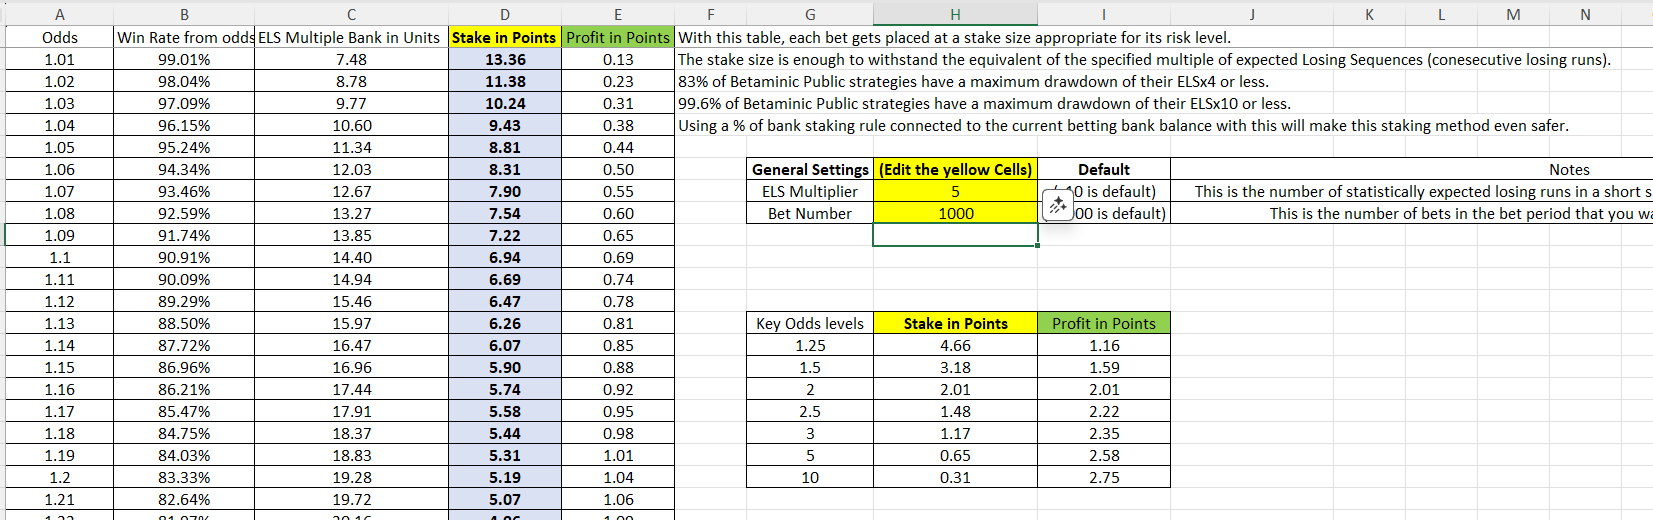The width and height of the screenshot is (1653, 520).
Task: Click the green Profit in Points header in column E
Action: pyautogui.click(x=618, y=37)
